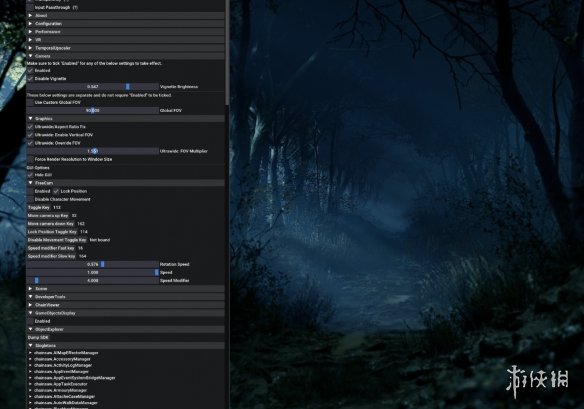This screenshot has height=409, width=584.
Task: Uncheck Ultrawide: Enable Vertical FOV
Action: pos(30,135)
